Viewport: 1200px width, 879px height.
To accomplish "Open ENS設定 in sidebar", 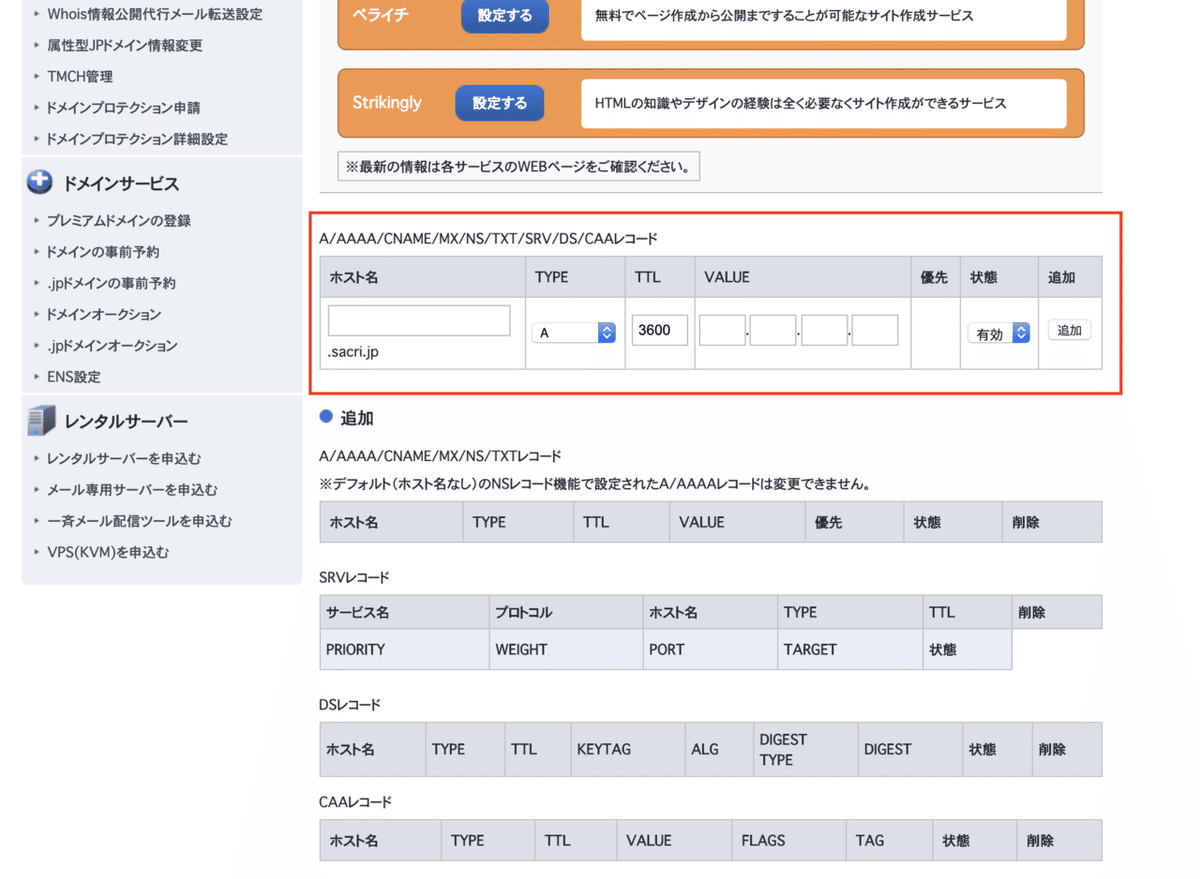I will (73, 377).
